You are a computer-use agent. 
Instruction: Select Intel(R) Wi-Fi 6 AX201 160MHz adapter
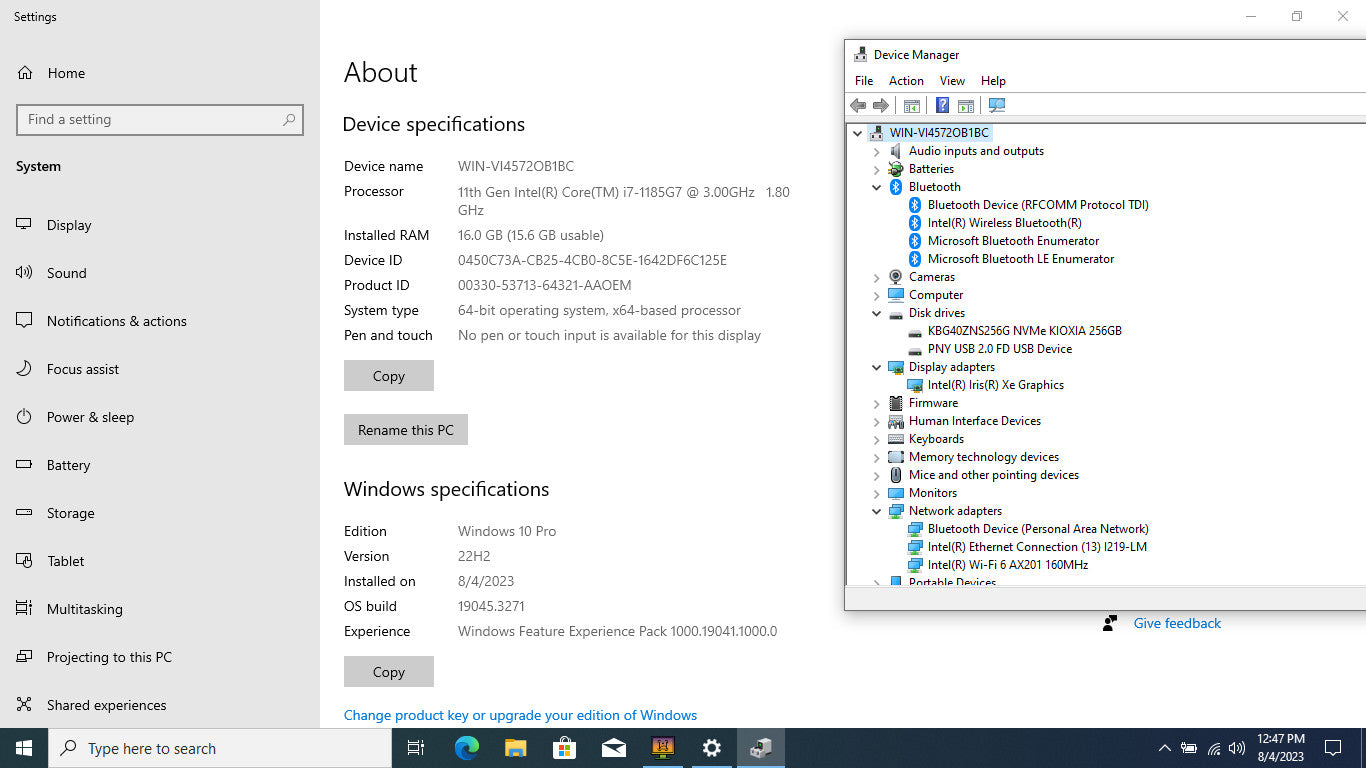[1008, 565]
